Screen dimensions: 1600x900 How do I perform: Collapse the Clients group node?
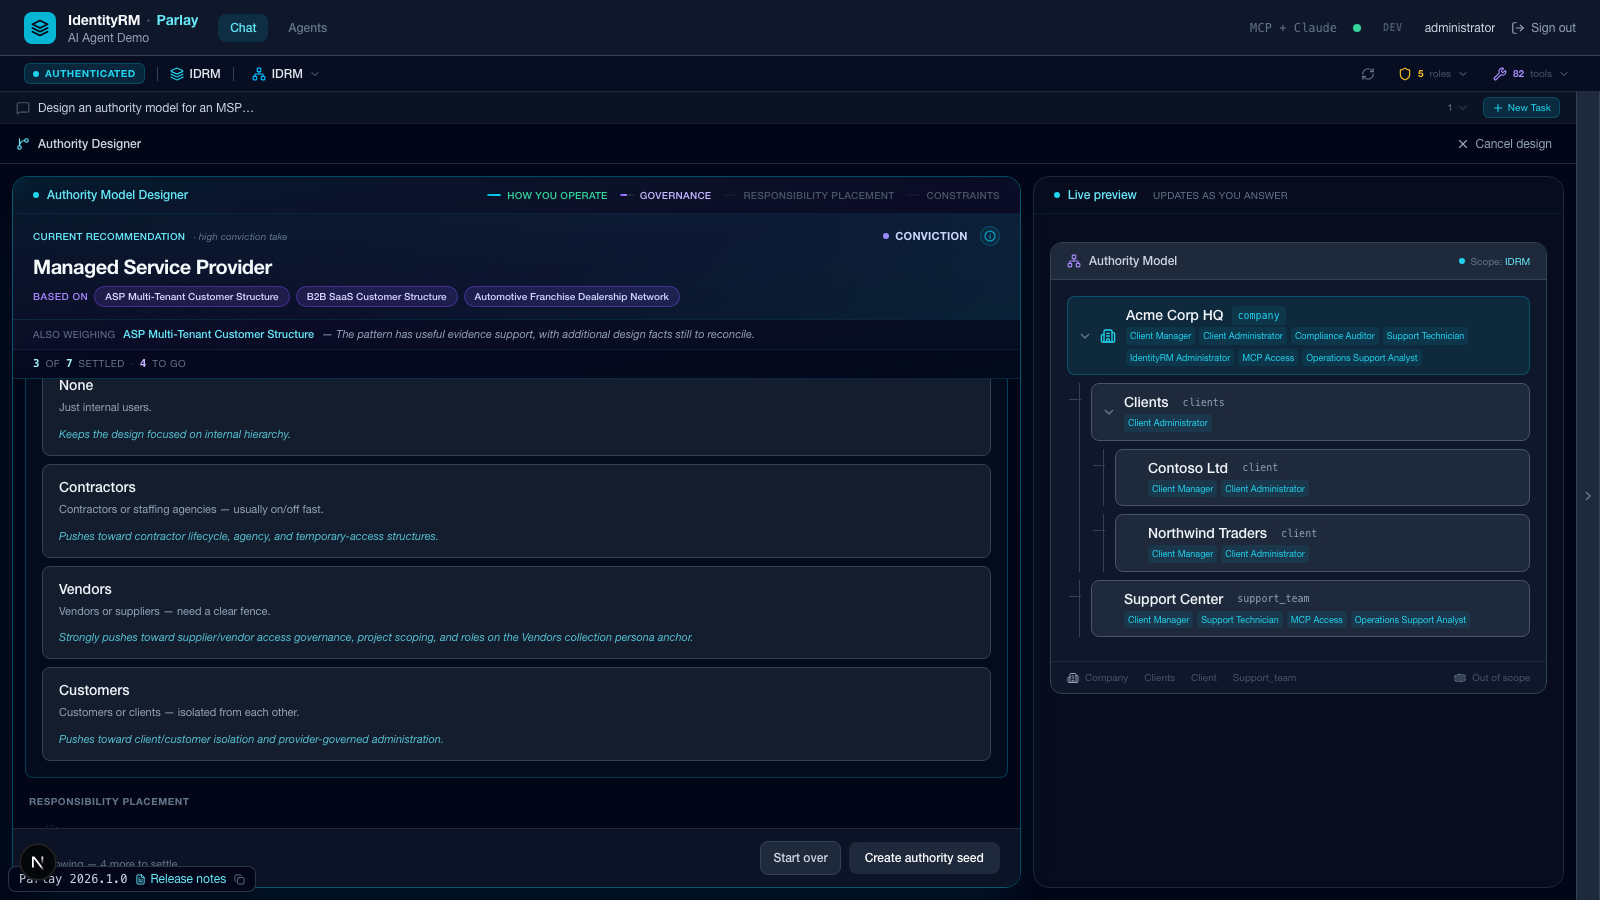tap(1109, 412)
